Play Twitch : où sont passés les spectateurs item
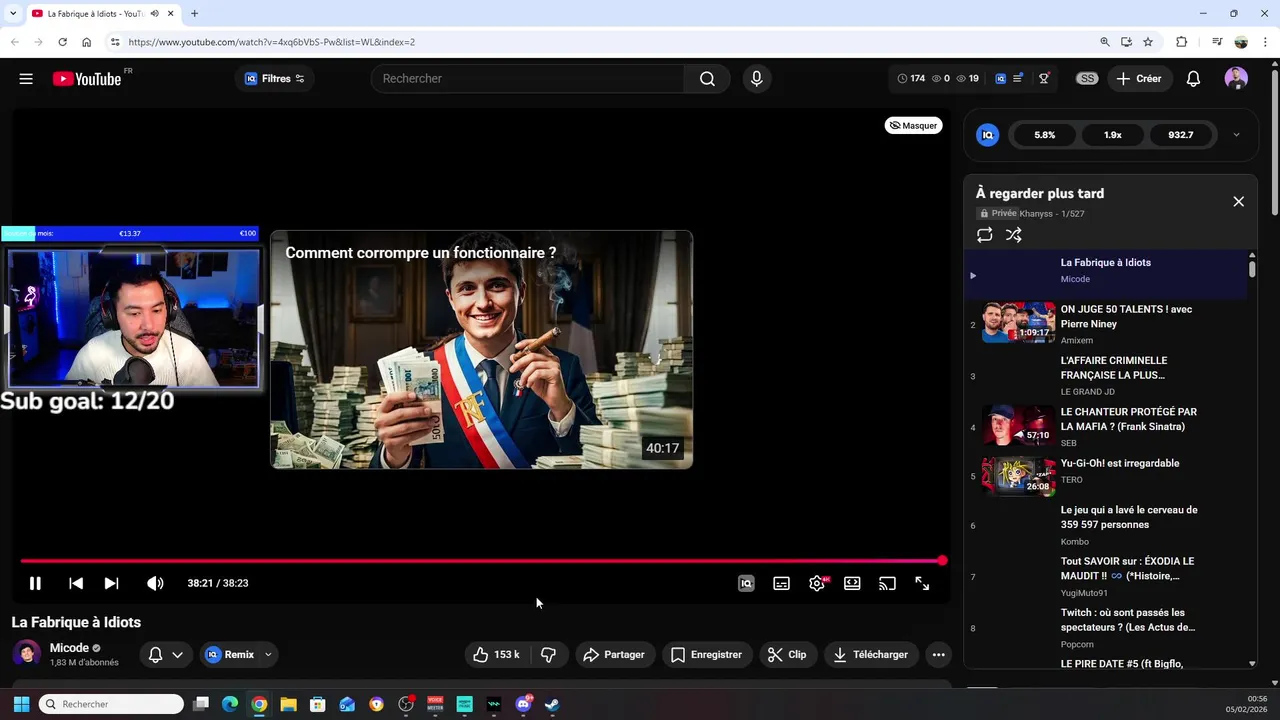This screenshot has height=720, width=1280. (x=1106, y=628)
